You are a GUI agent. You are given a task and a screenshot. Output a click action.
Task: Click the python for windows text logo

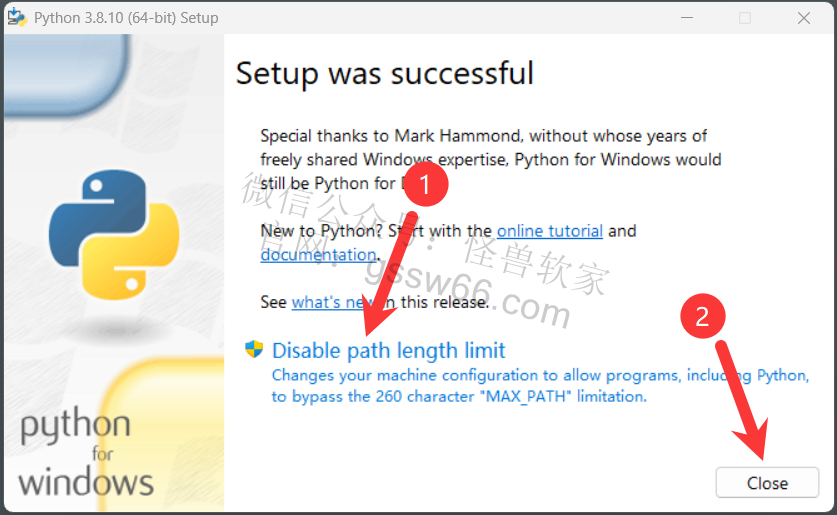point(86,451)
